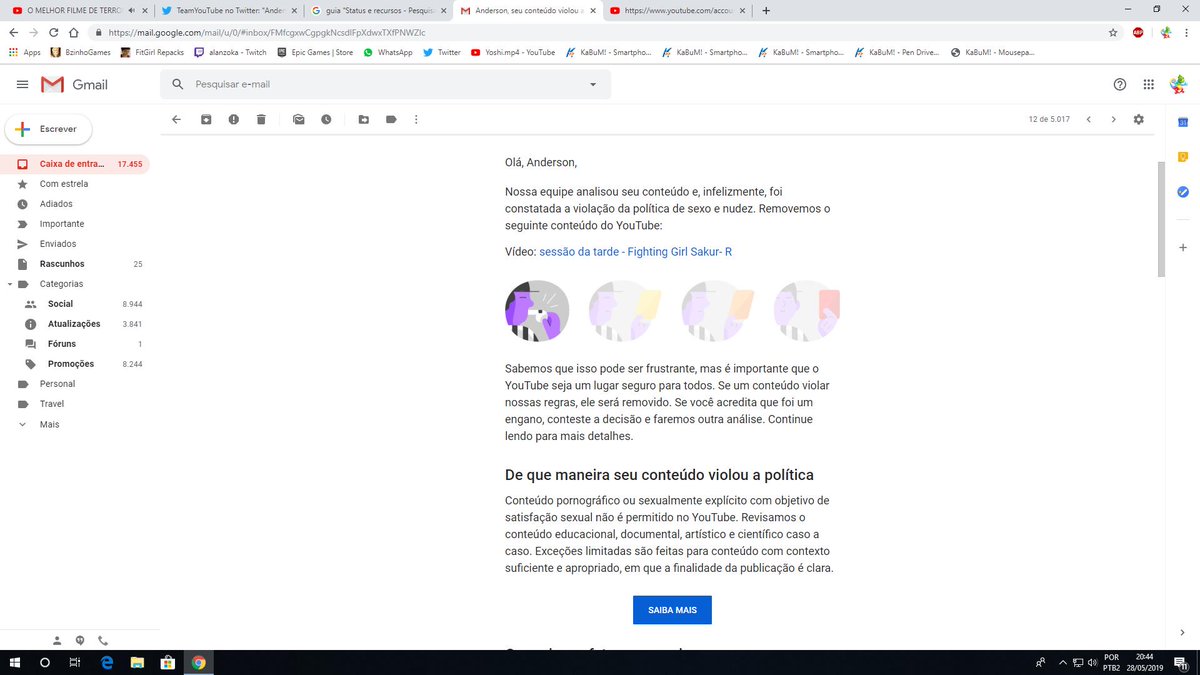The height and width of the screenshot is (675, 1200).
Task: Open the Gmail main menu hamburger
Action: [x=22, y=85]
